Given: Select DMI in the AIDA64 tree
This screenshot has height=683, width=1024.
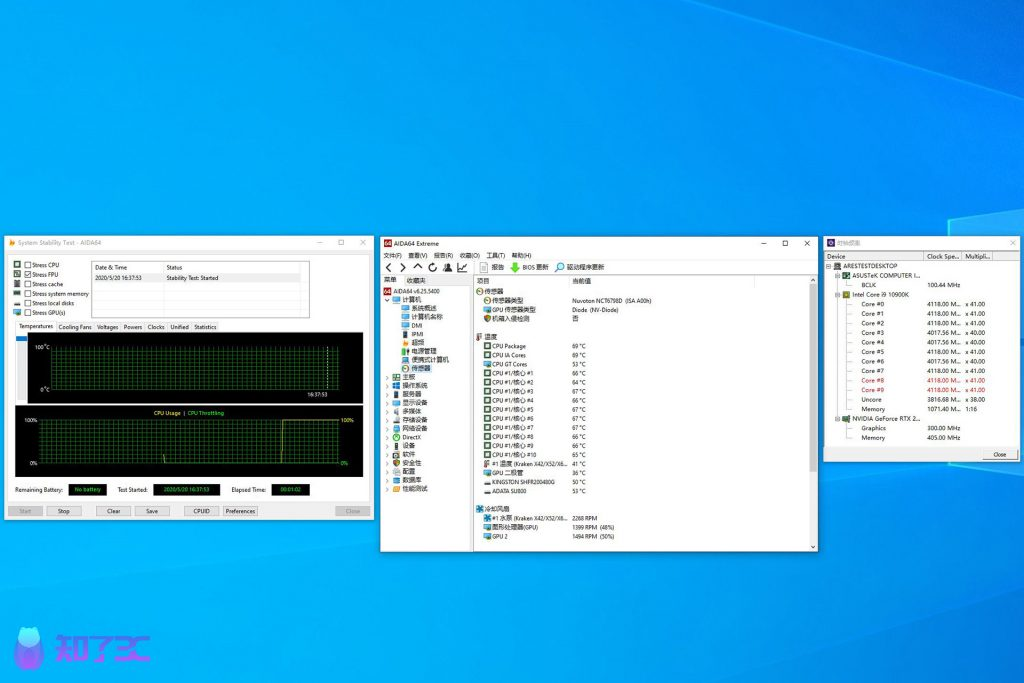Looking at the screenshot, I should point(412,325).
